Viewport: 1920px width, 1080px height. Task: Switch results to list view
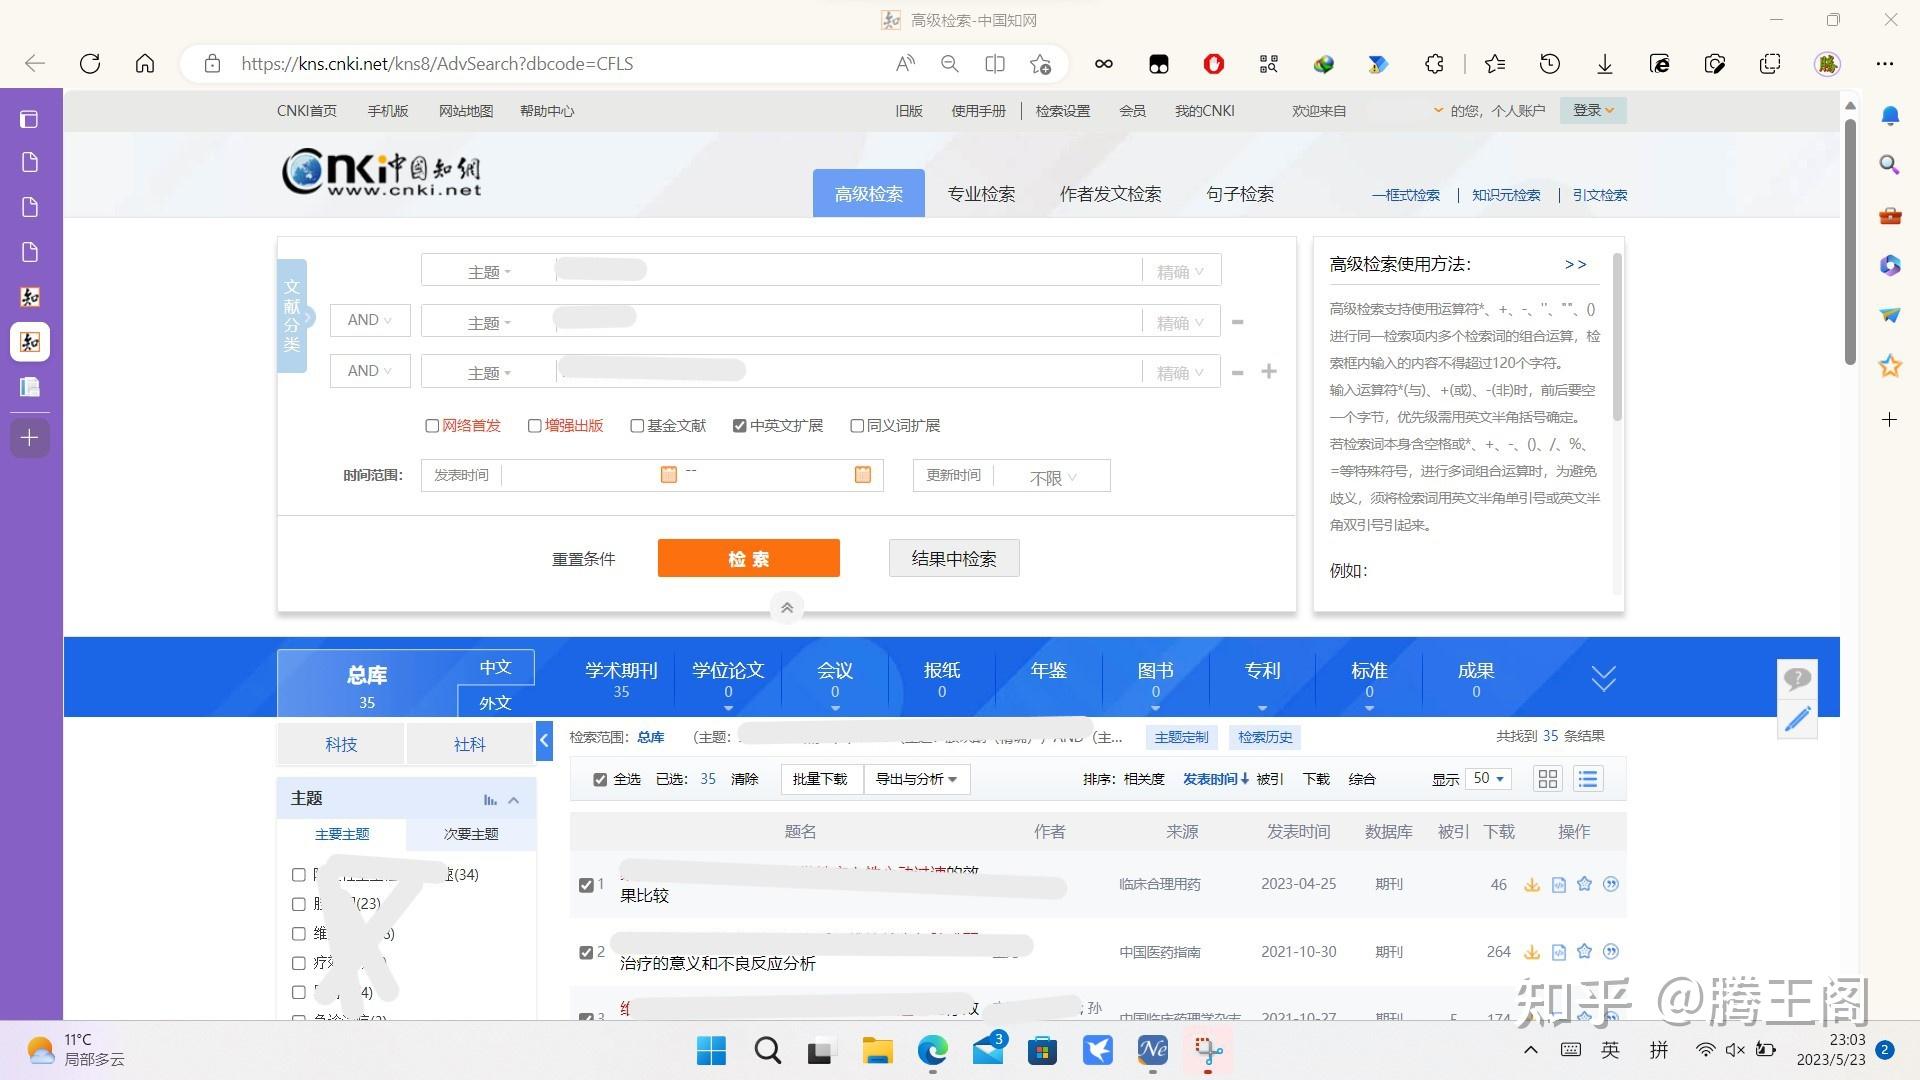tap(1588, 779)
